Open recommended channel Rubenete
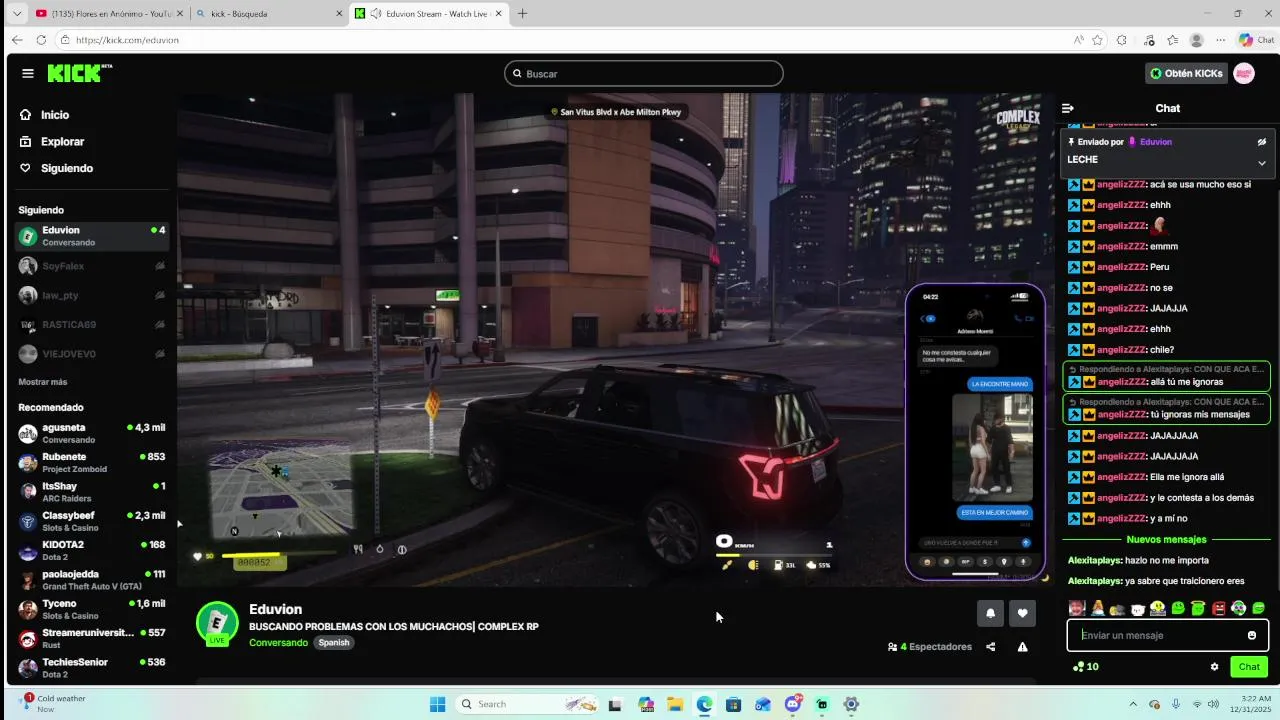The height and width of the screenshot is (720, 1280). pos(91,462)
